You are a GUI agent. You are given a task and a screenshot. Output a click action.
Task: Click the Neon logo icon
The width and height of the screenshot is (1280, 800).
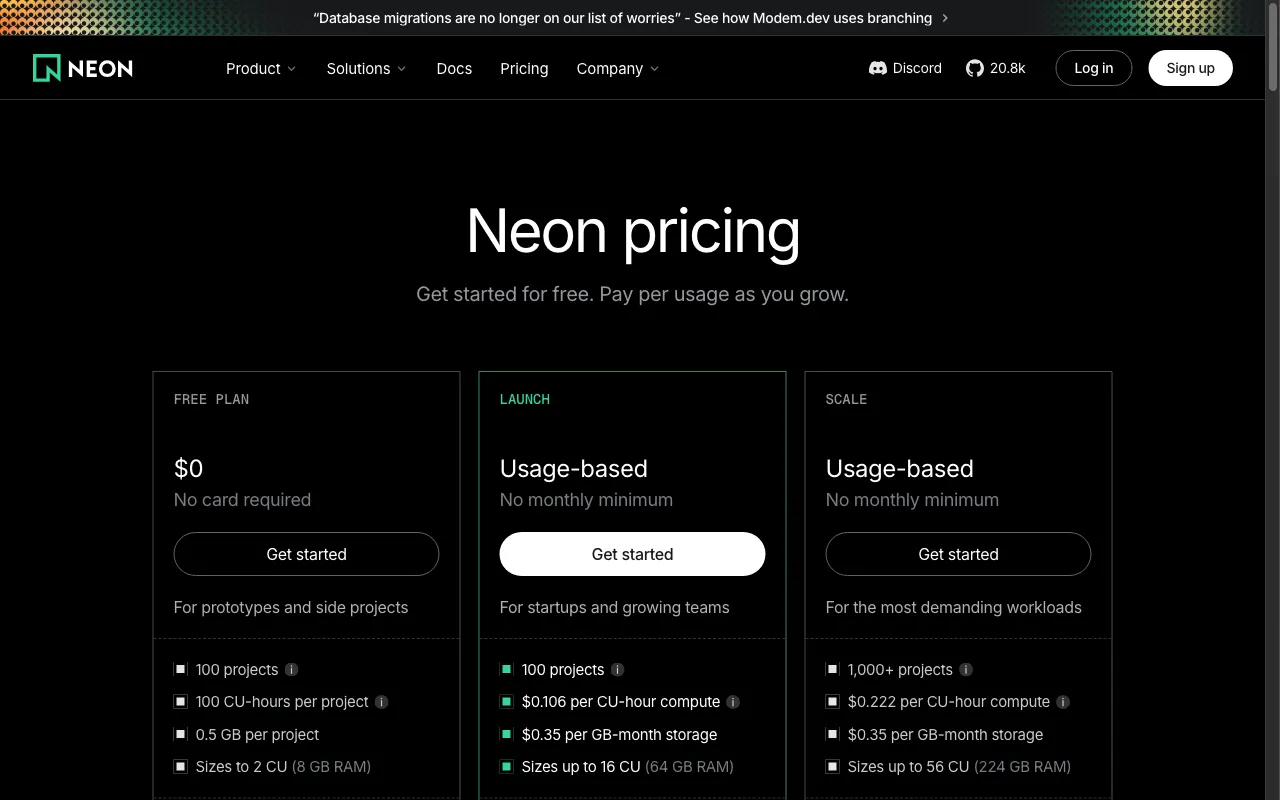coord(47,68)
